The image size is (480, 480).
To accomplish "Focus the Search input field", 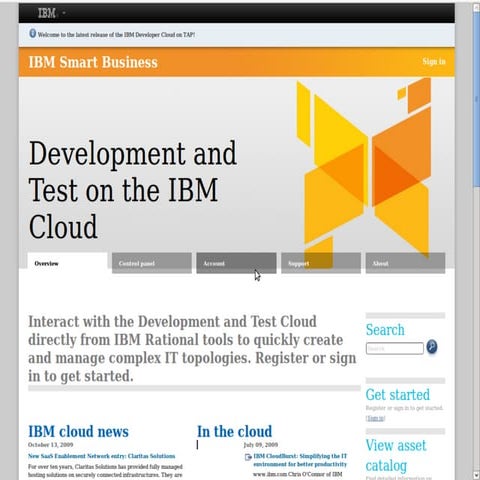I will [x=395, y=348].
